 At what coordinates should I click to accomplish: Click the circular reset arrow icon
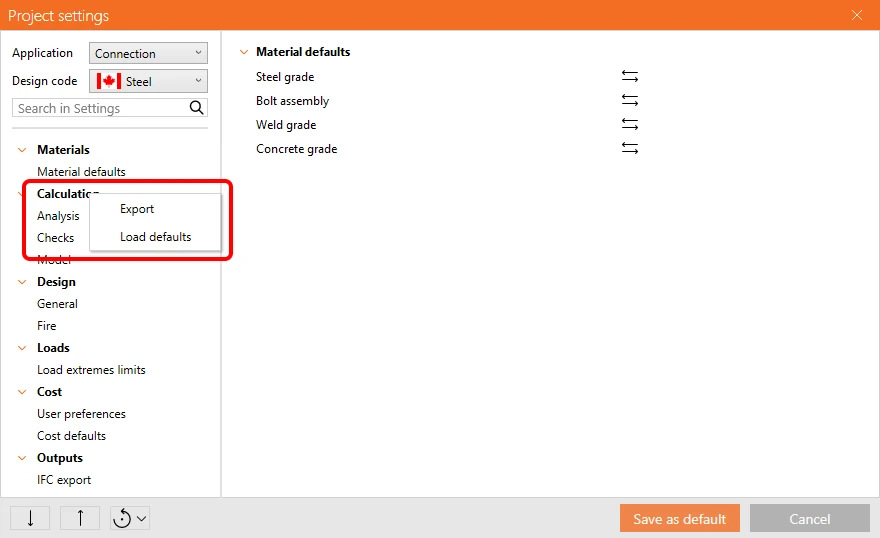click(122, 518)
